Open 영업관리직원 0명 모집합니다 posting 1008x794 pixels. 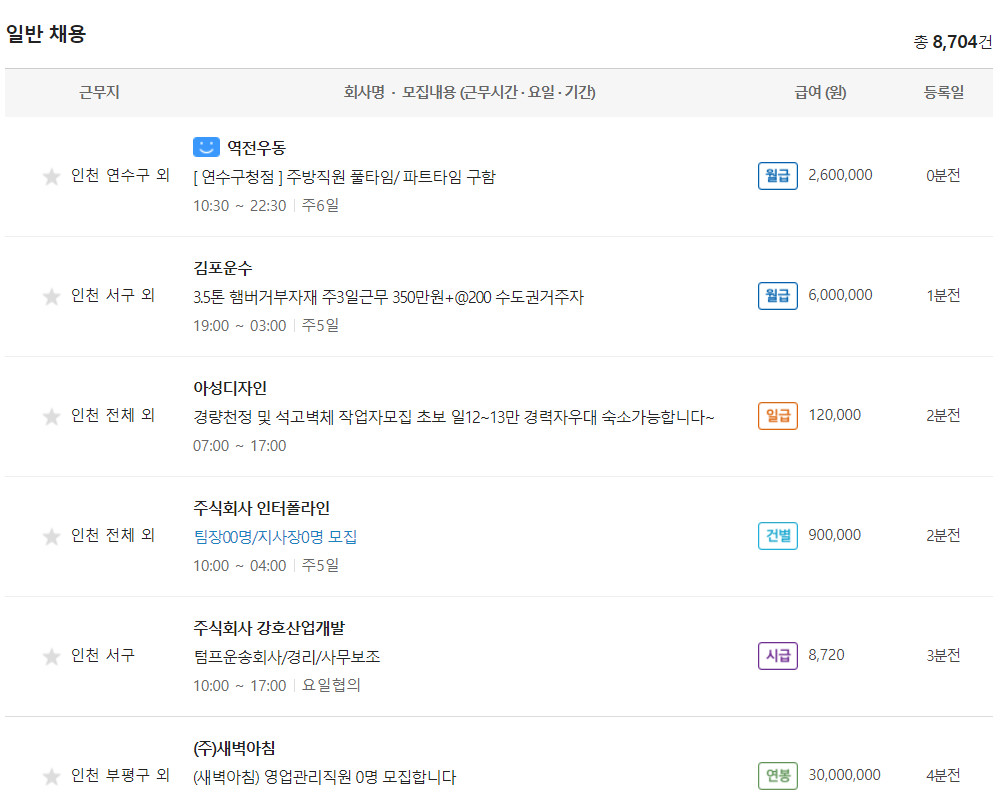(325, 777)
